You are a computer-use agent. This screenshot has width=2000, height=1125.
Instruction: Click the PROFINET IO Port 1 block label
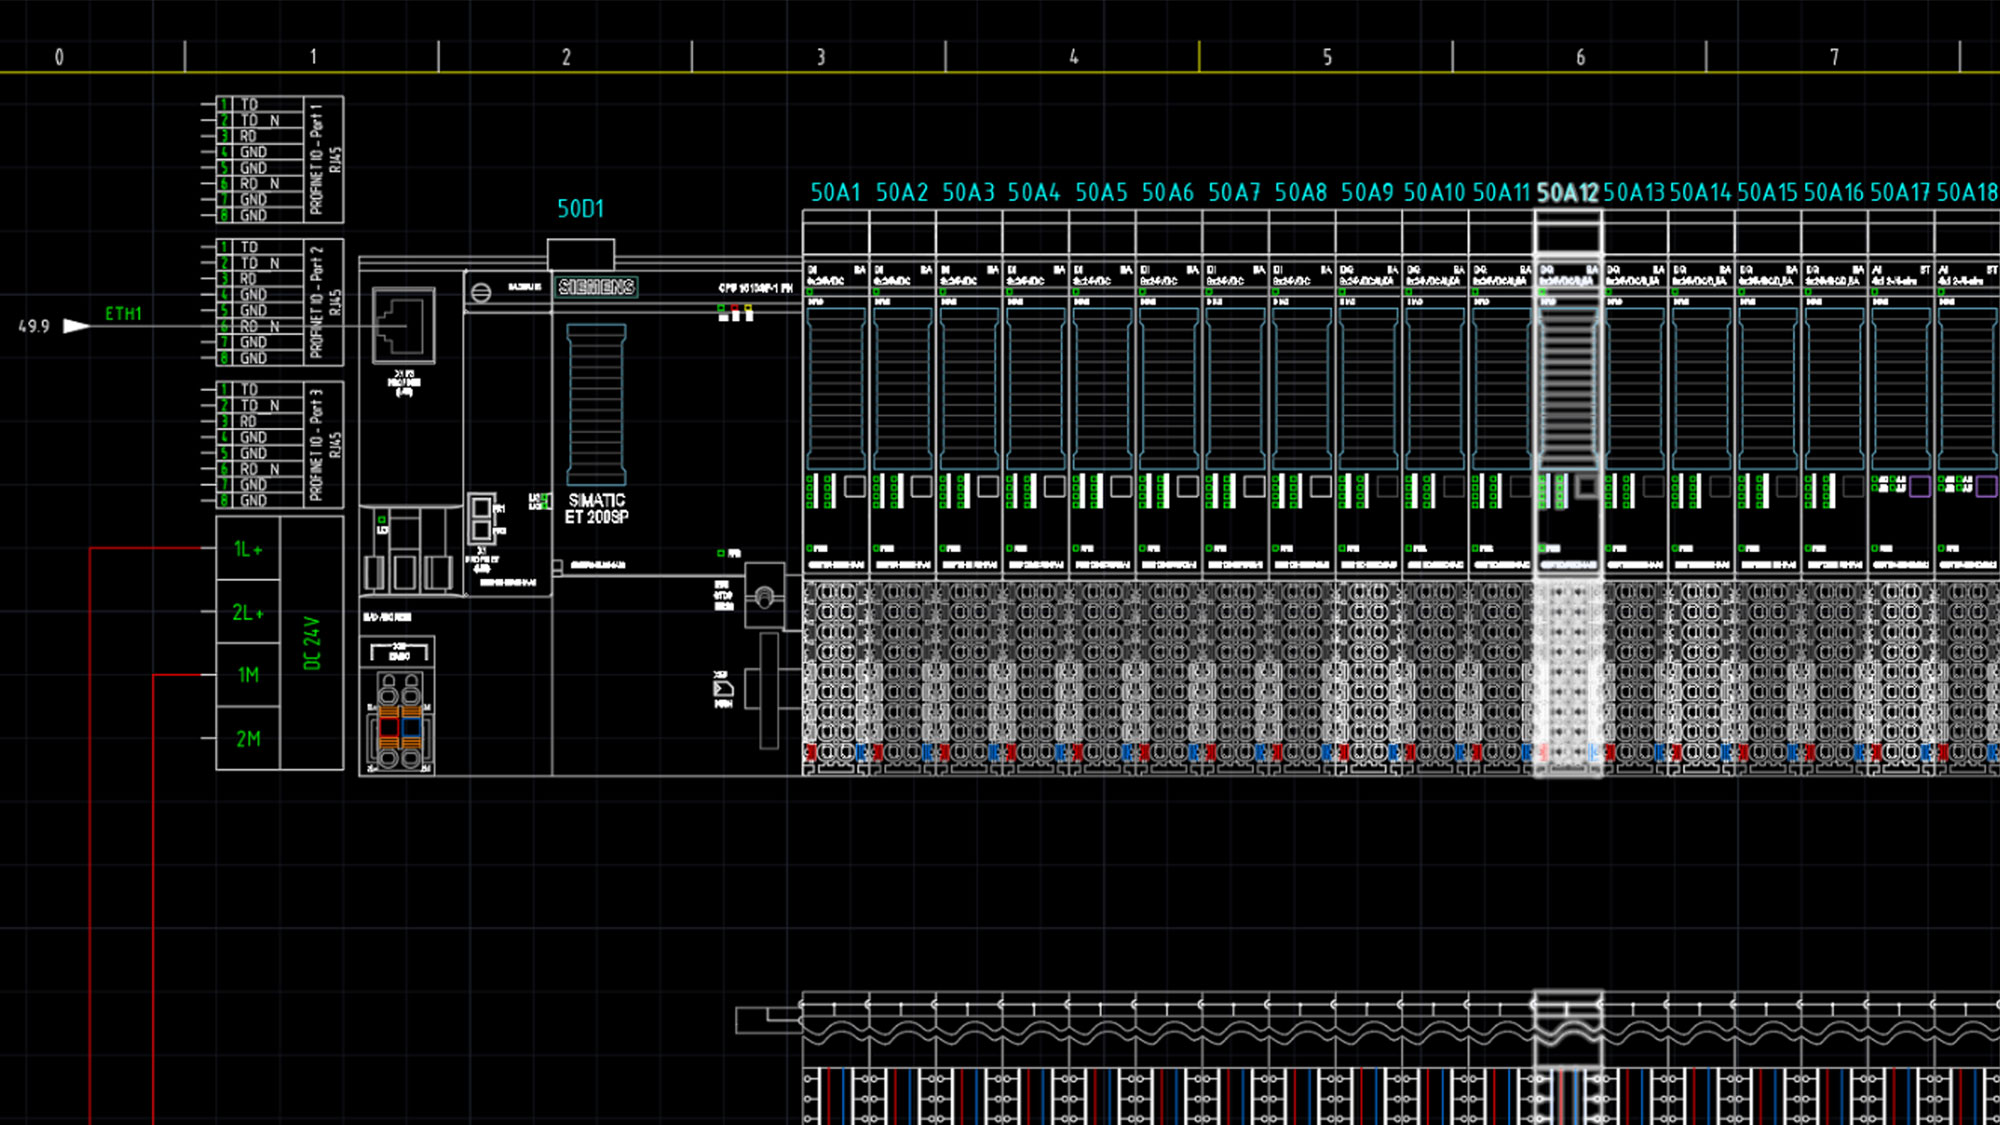pyautogui.click(x=316, y=159)
